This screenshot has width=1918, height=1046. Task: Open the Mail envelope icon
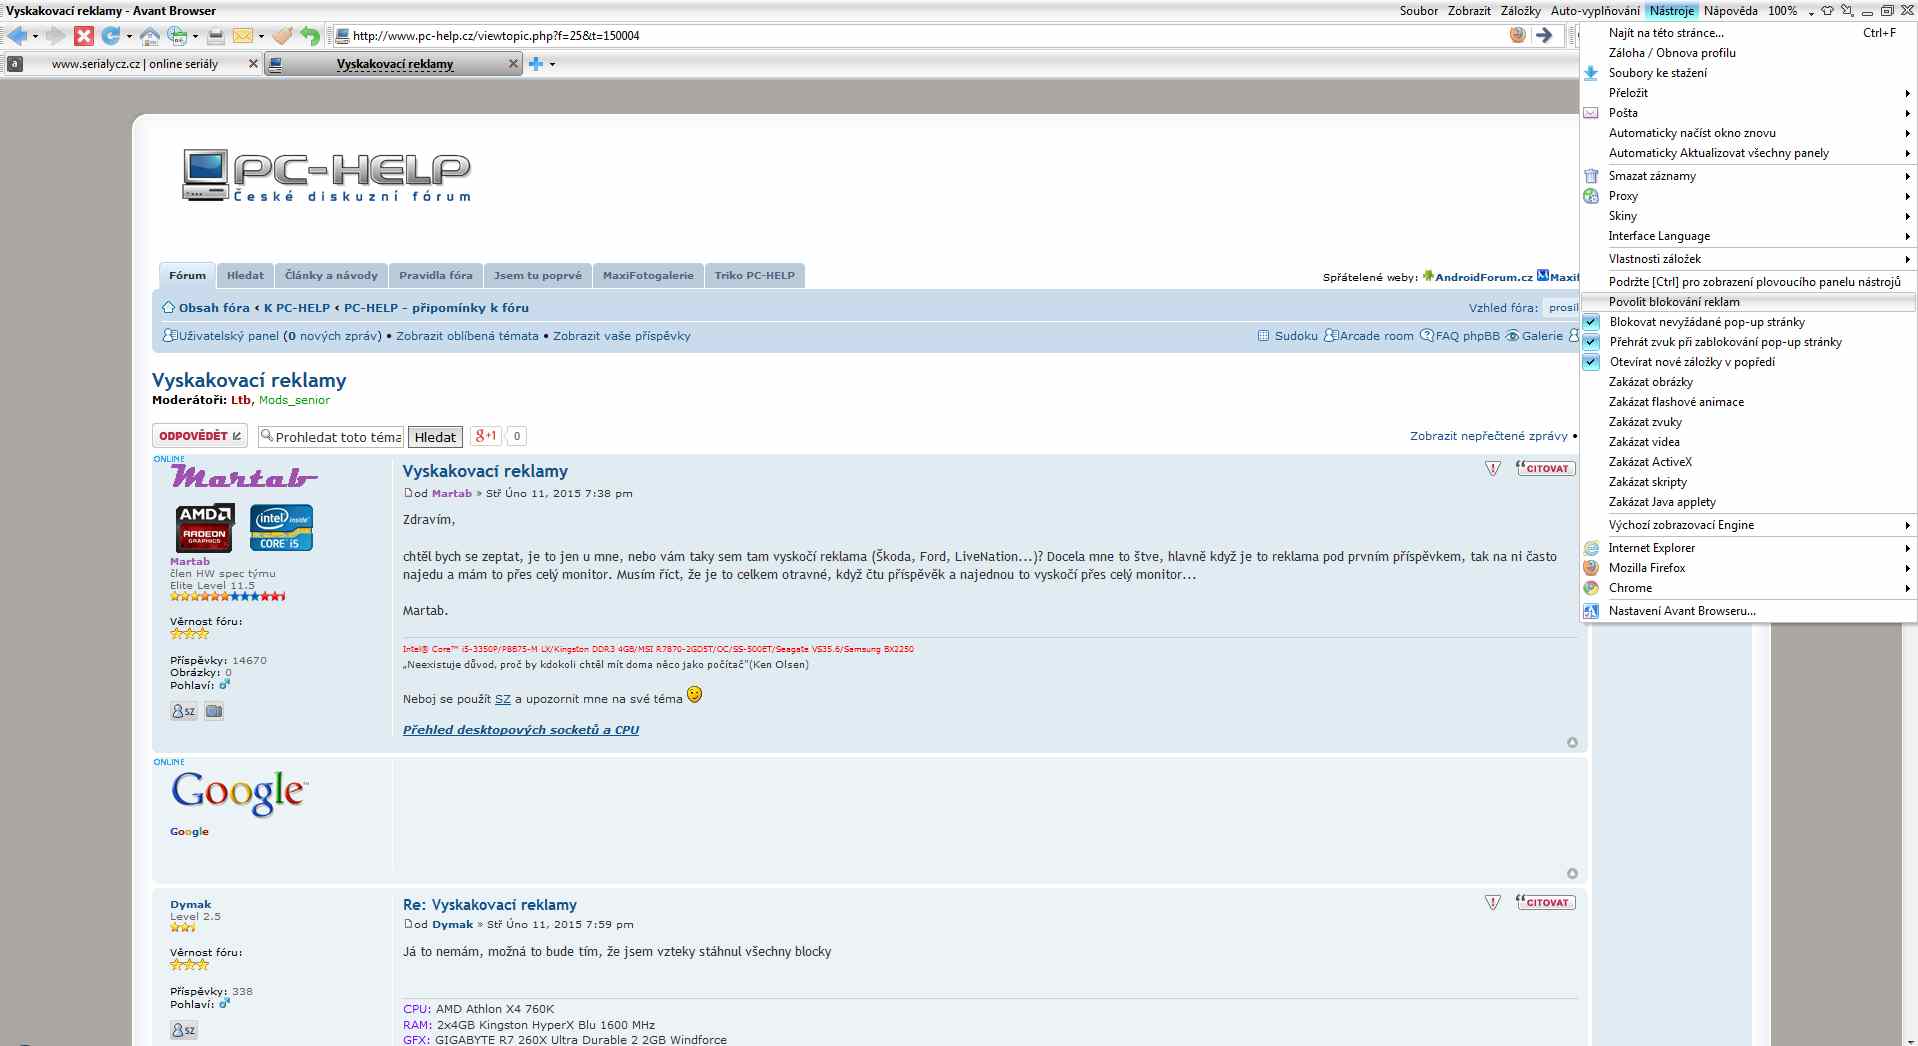242,36
